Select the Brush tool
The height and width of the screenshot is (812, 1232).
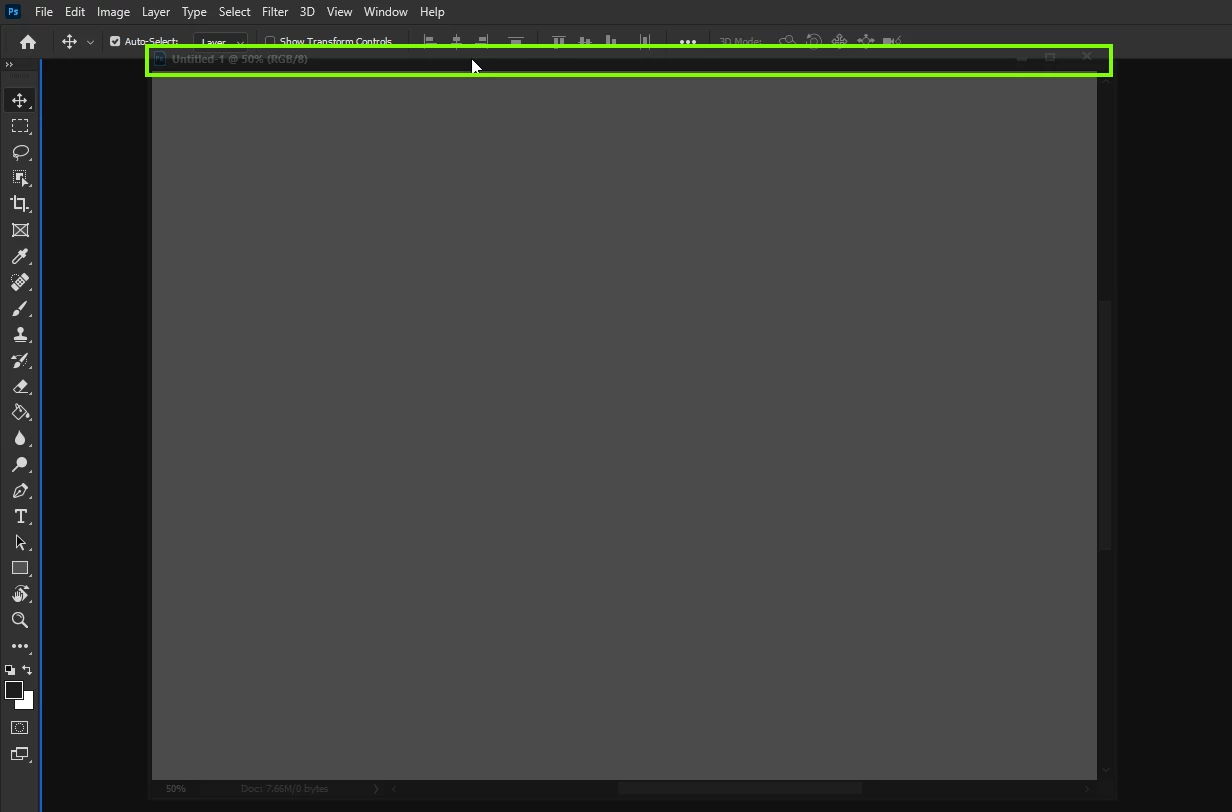(x=20, y=308)
